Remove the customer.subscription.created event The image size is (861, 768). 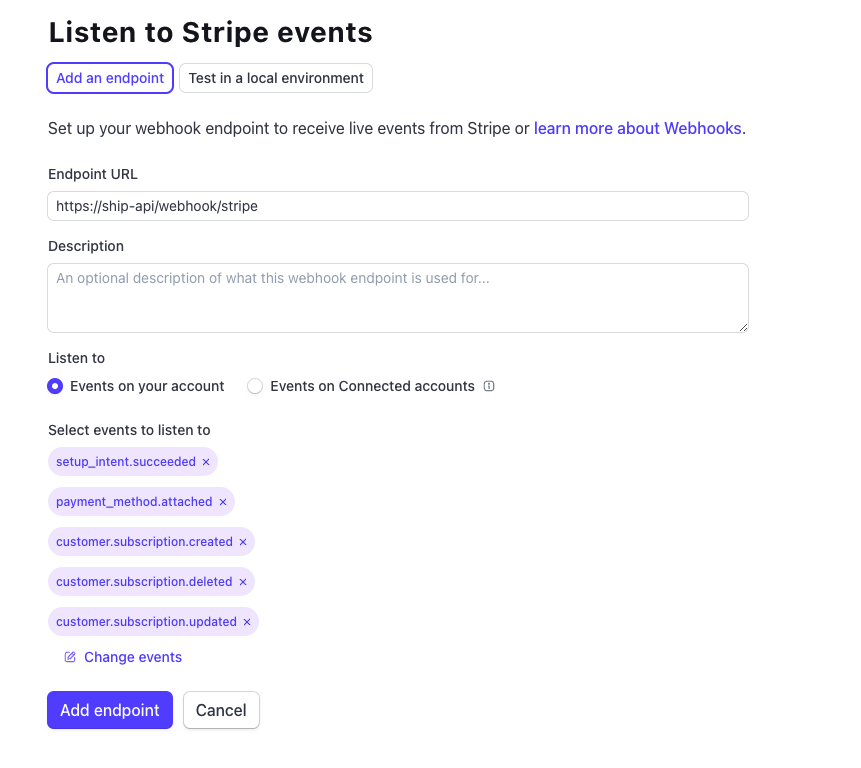[242, 542]
